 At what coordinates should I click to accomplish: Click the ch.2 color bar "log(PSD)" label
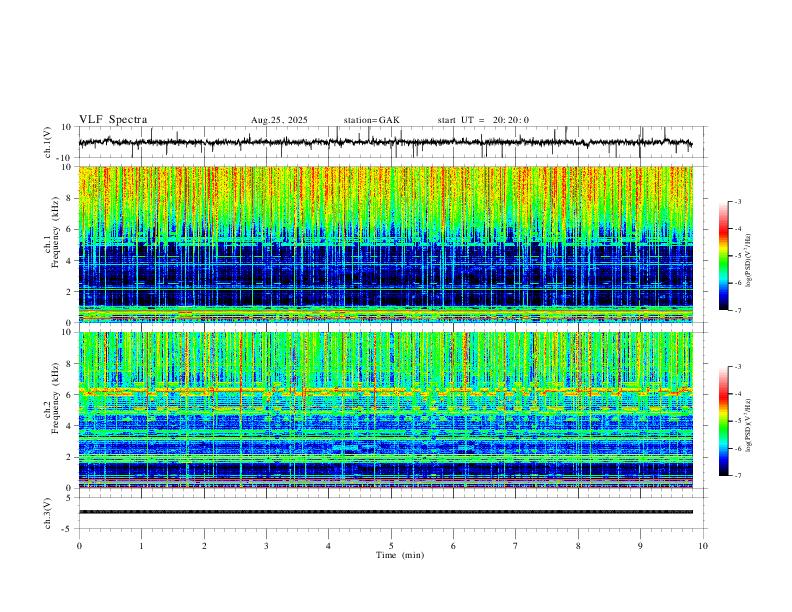(748, 425)
